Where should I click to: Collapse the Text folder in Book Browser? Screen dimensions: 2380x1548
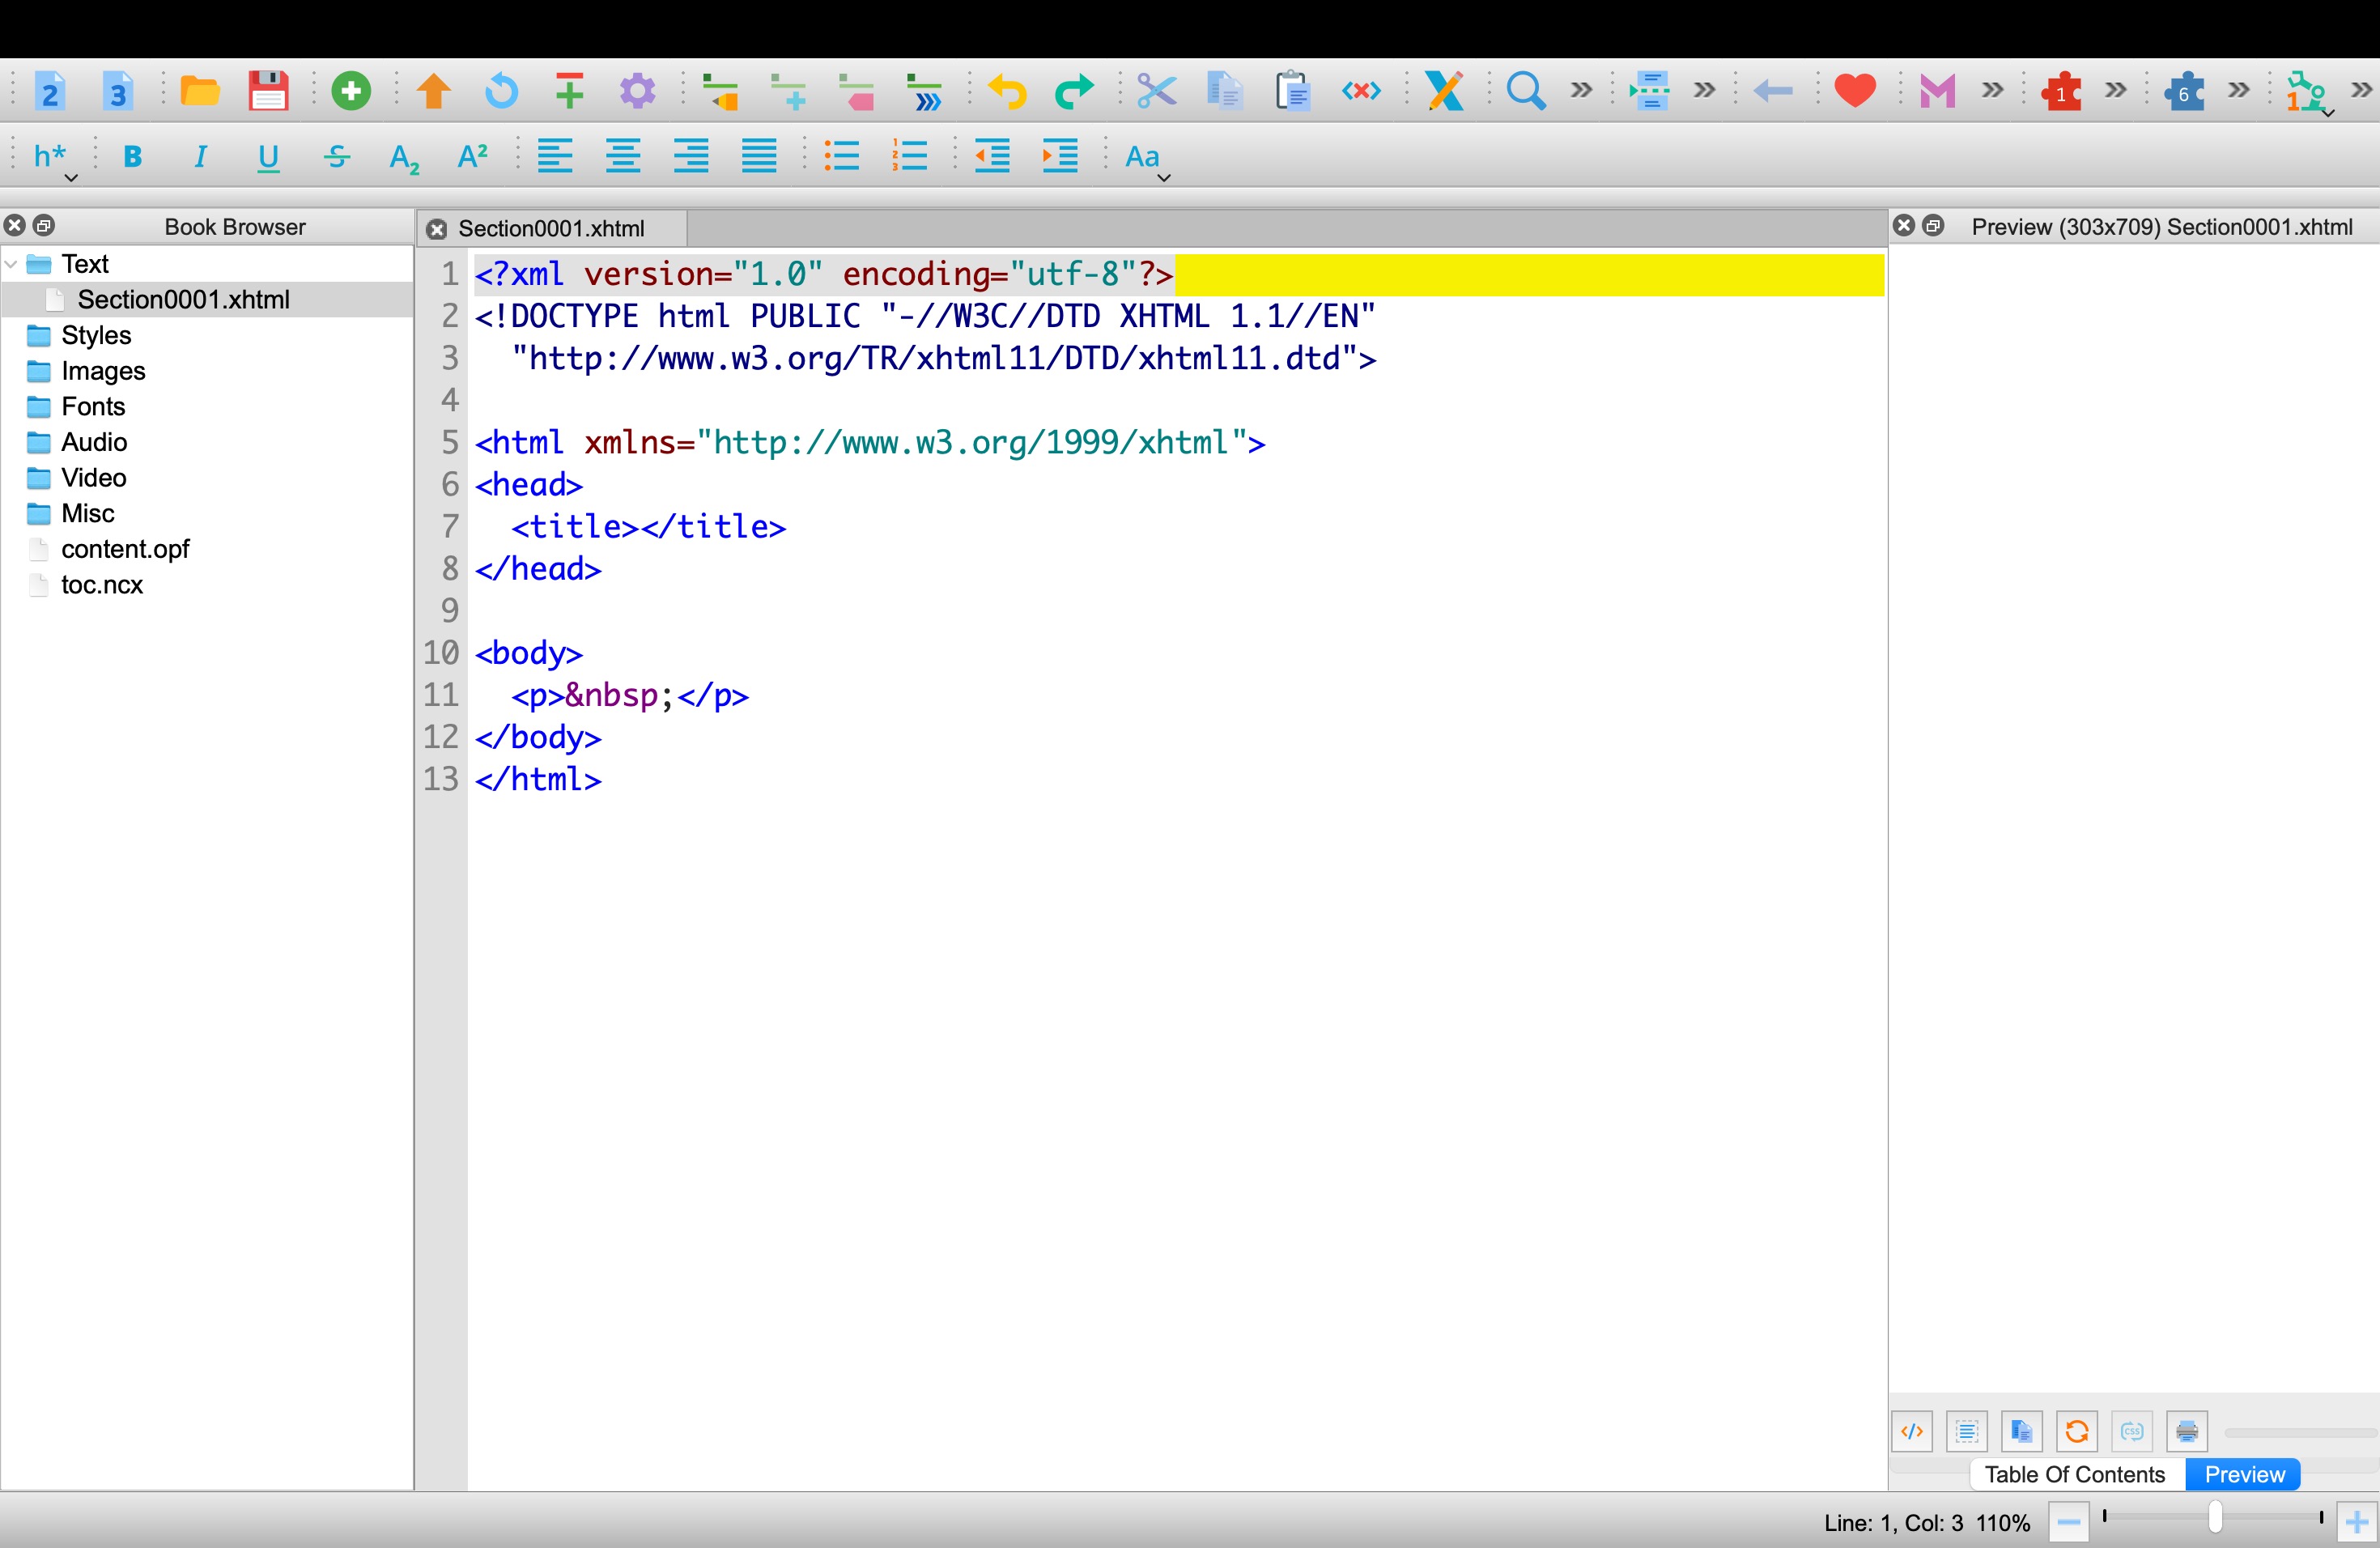pyautogui.click(x=12, y=264)
